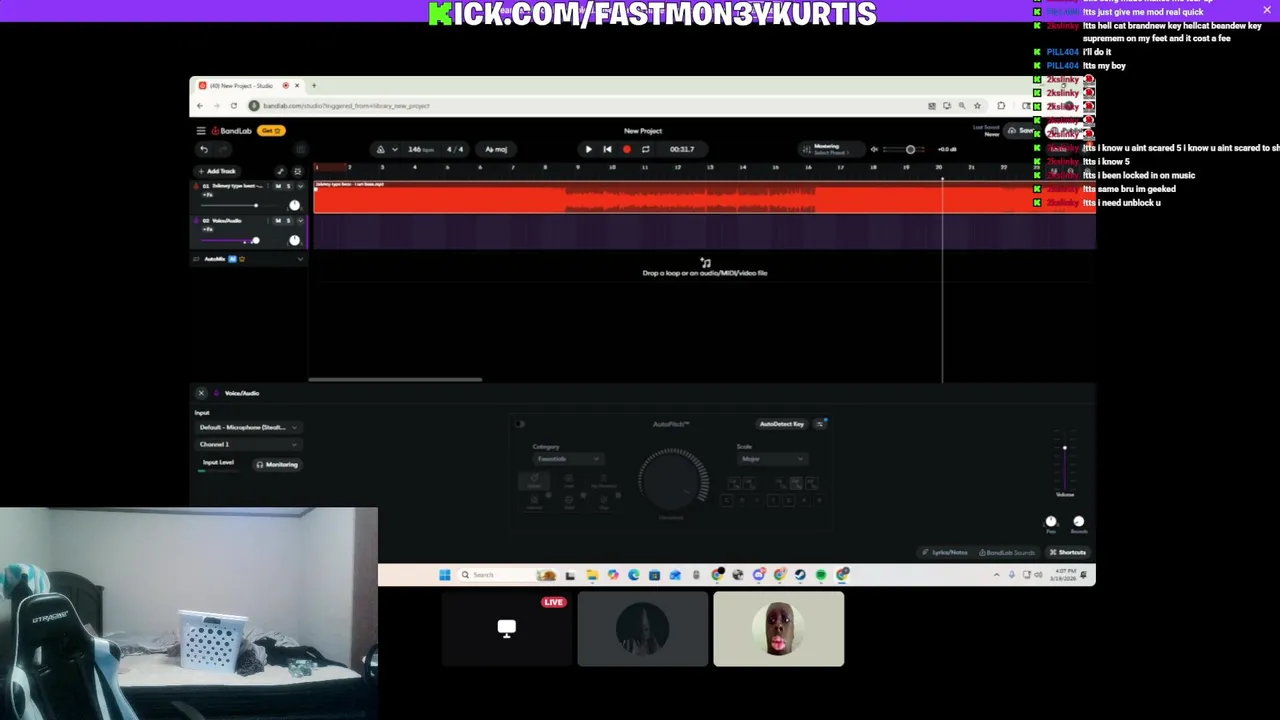The width and height of the screenshot is (1280, 720).
Task: Expand track 02 options chevron
Action: click(x=300, y=221)
